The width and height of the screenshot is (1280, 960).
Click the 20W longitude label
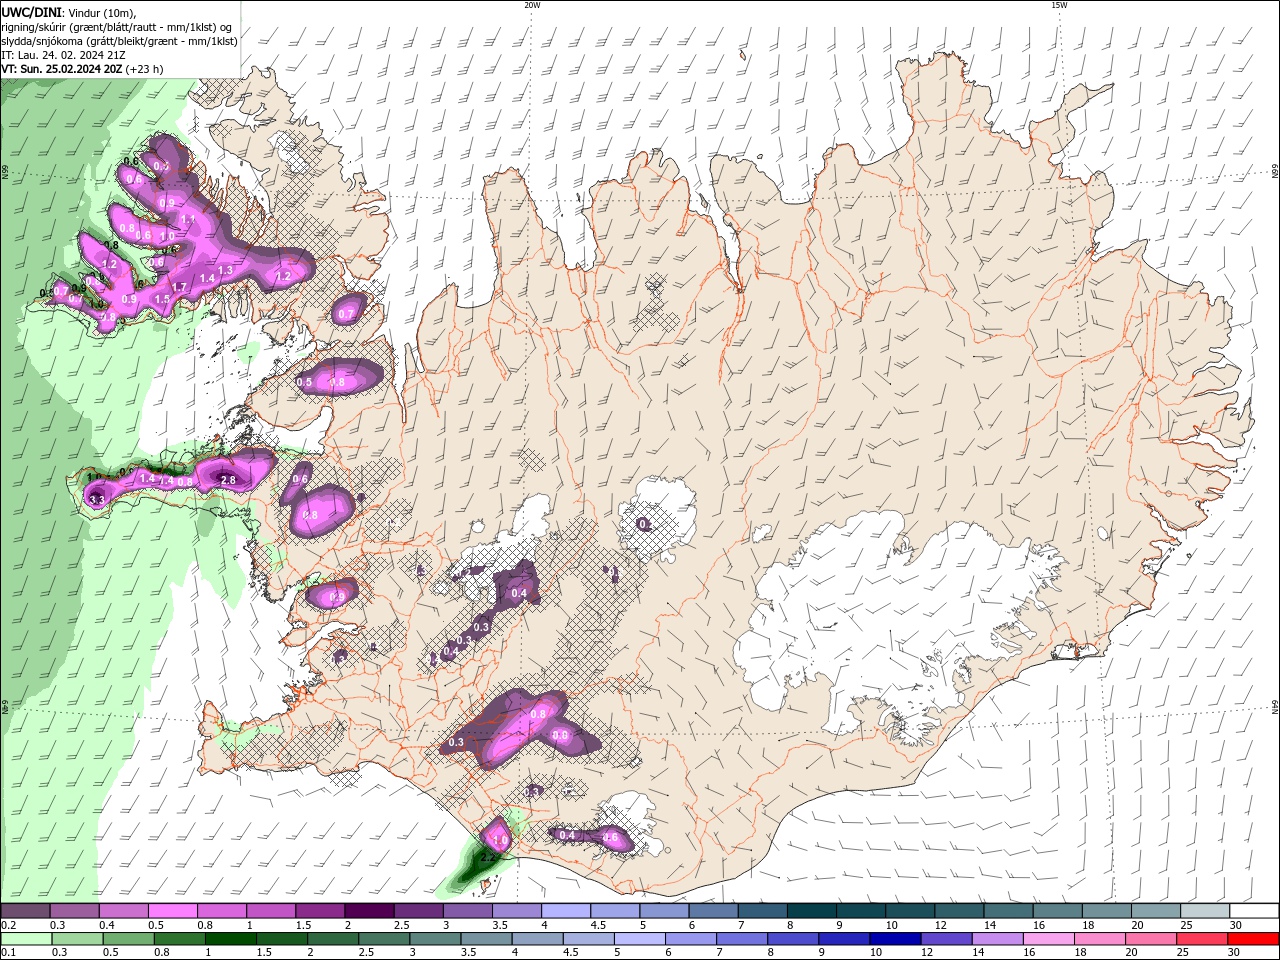tap(532, 5)
